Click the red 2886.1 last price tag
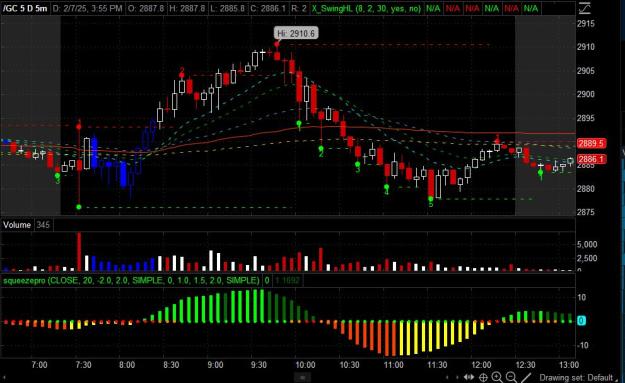 592,159
